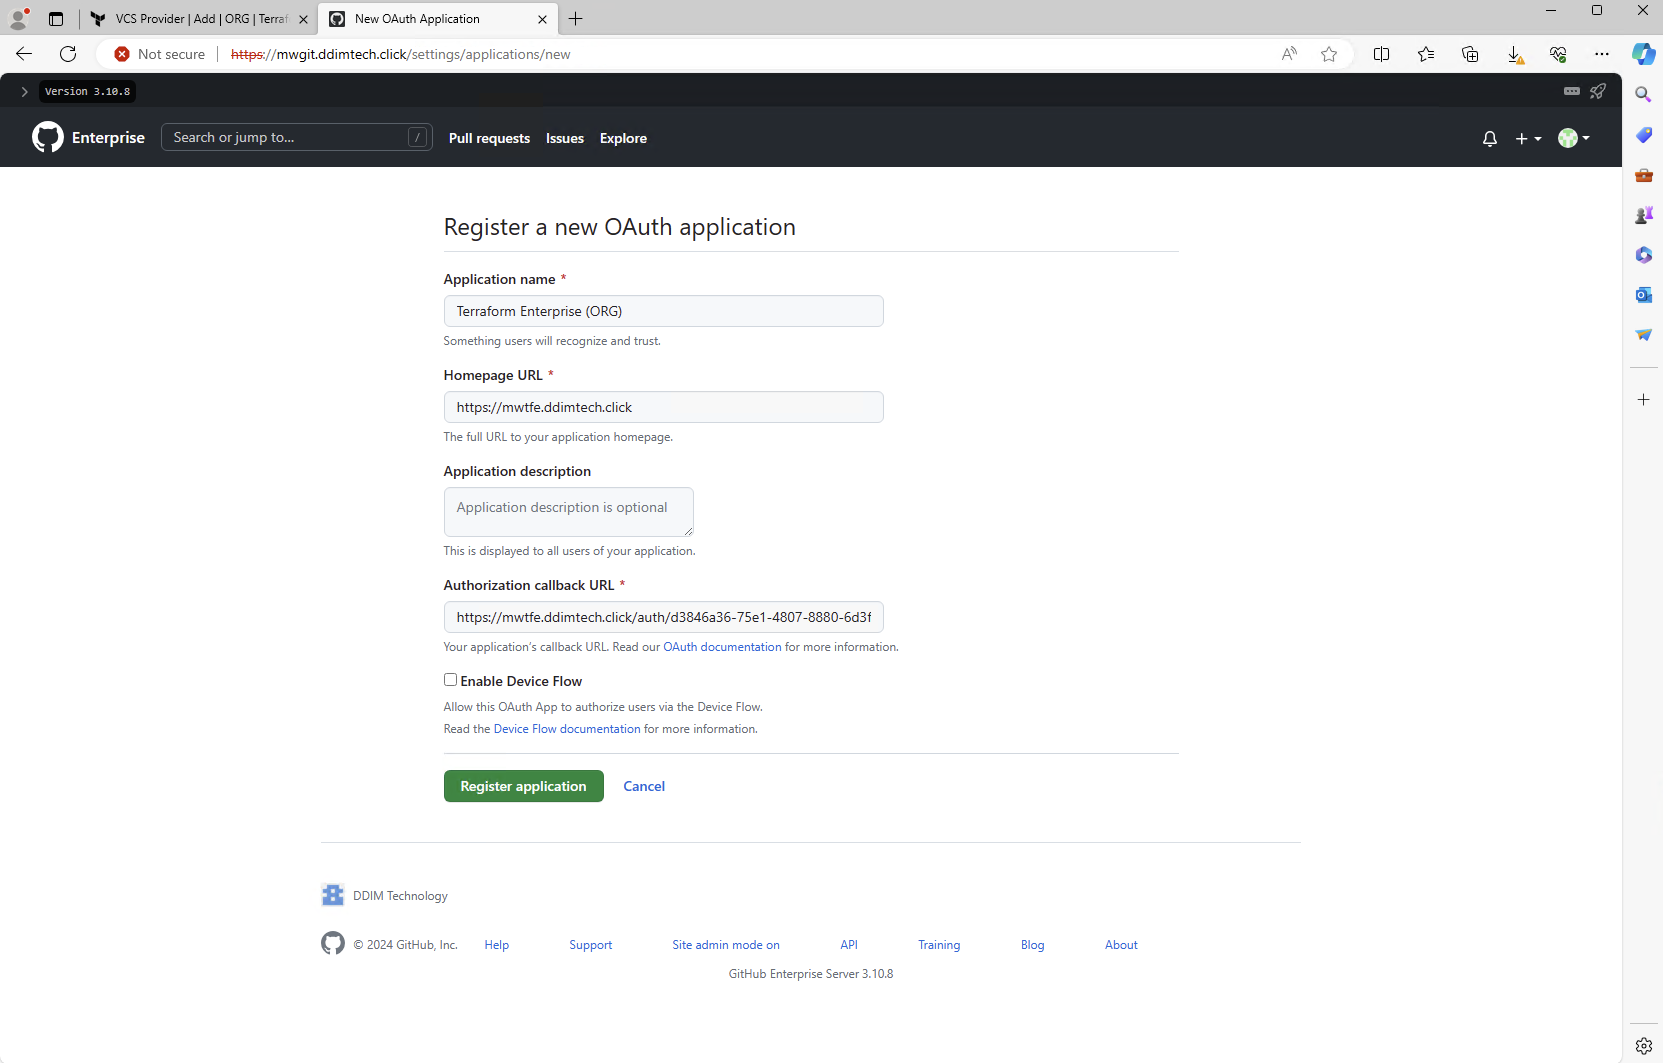Focus the Application name field
The height and width of the screenshot is (1063, 1663).
664,311
